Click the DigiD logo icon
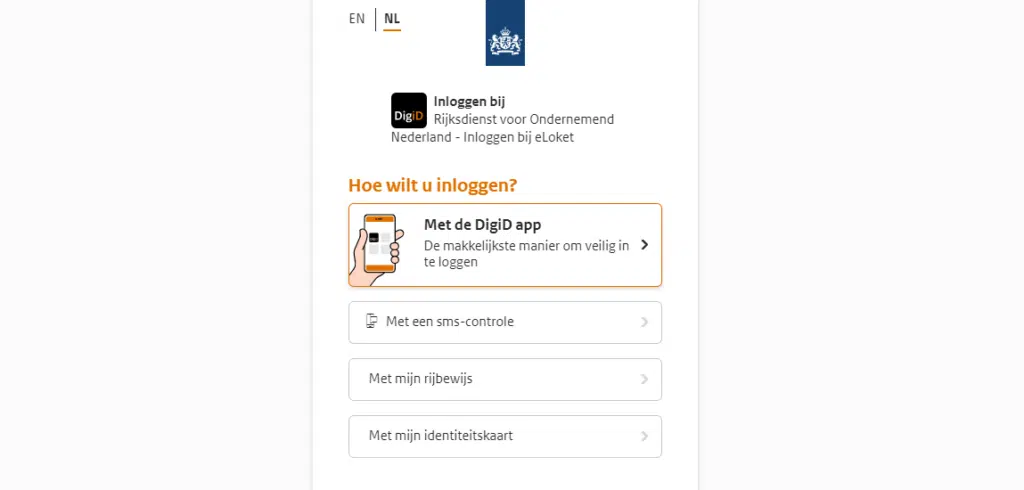 408,110
